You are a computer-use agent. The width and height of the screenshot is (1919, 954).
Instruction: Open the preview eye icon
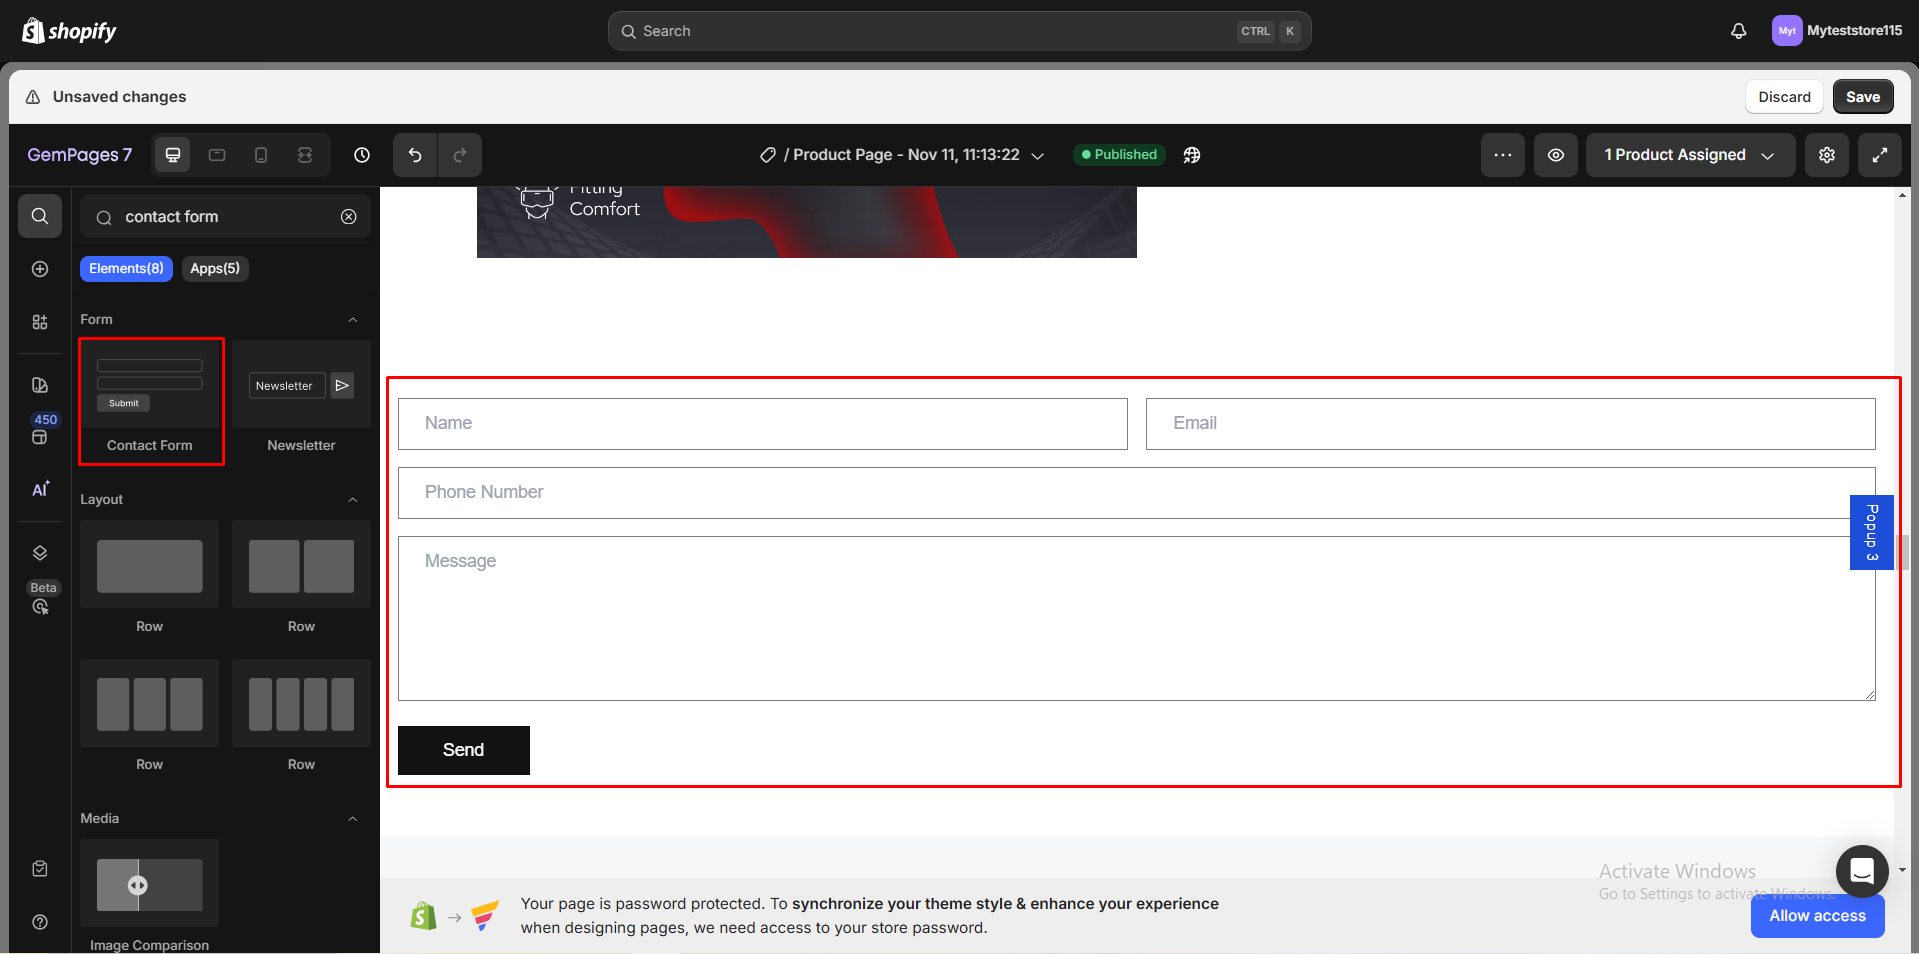pyautogui.click(x=1555, y=155)
